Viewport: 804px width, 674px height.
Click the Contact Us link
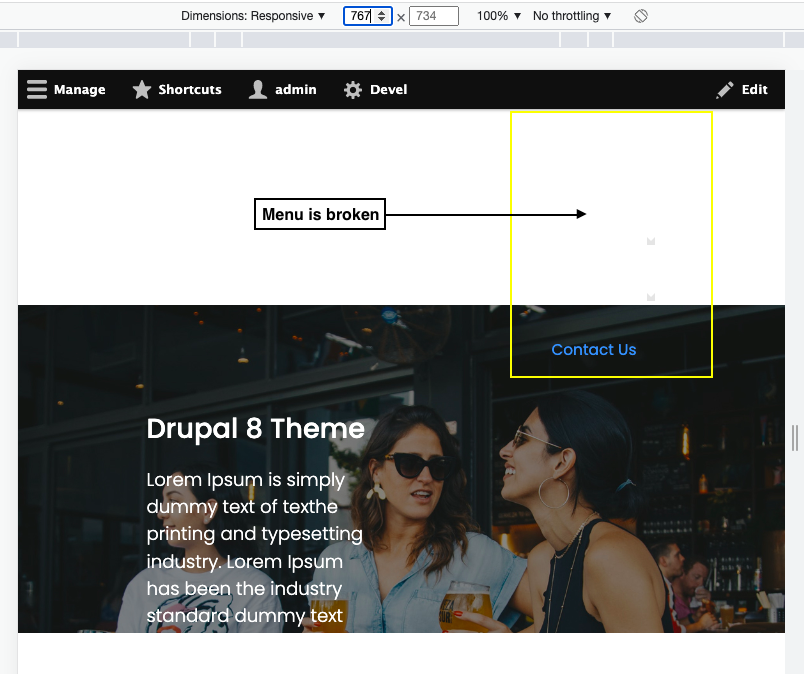(594, 349)
